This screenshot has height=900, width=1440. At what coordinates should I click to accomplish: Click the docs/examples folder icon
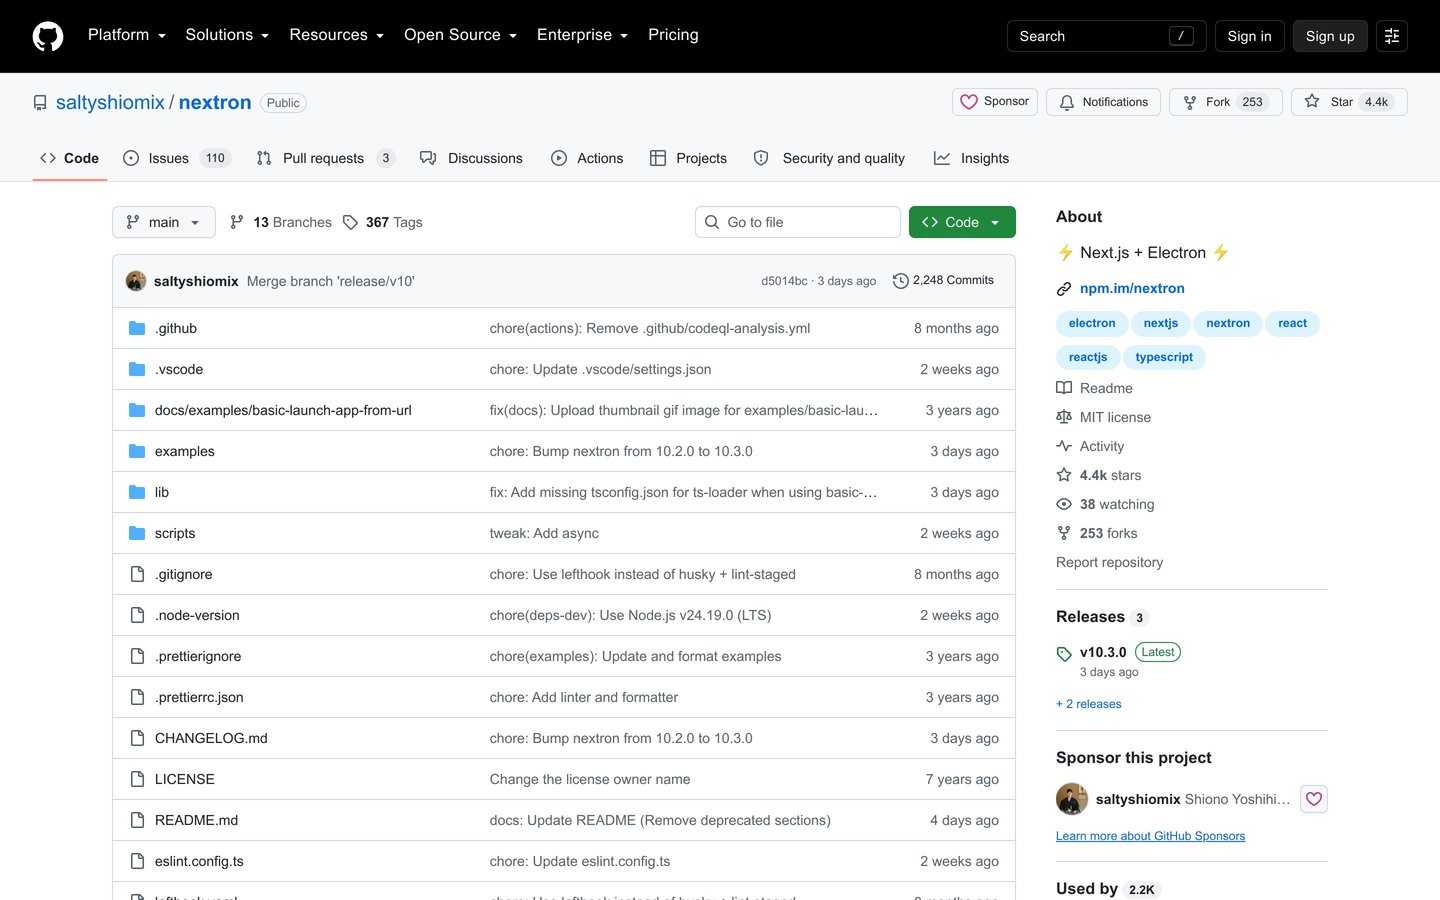tap(137, 410)
